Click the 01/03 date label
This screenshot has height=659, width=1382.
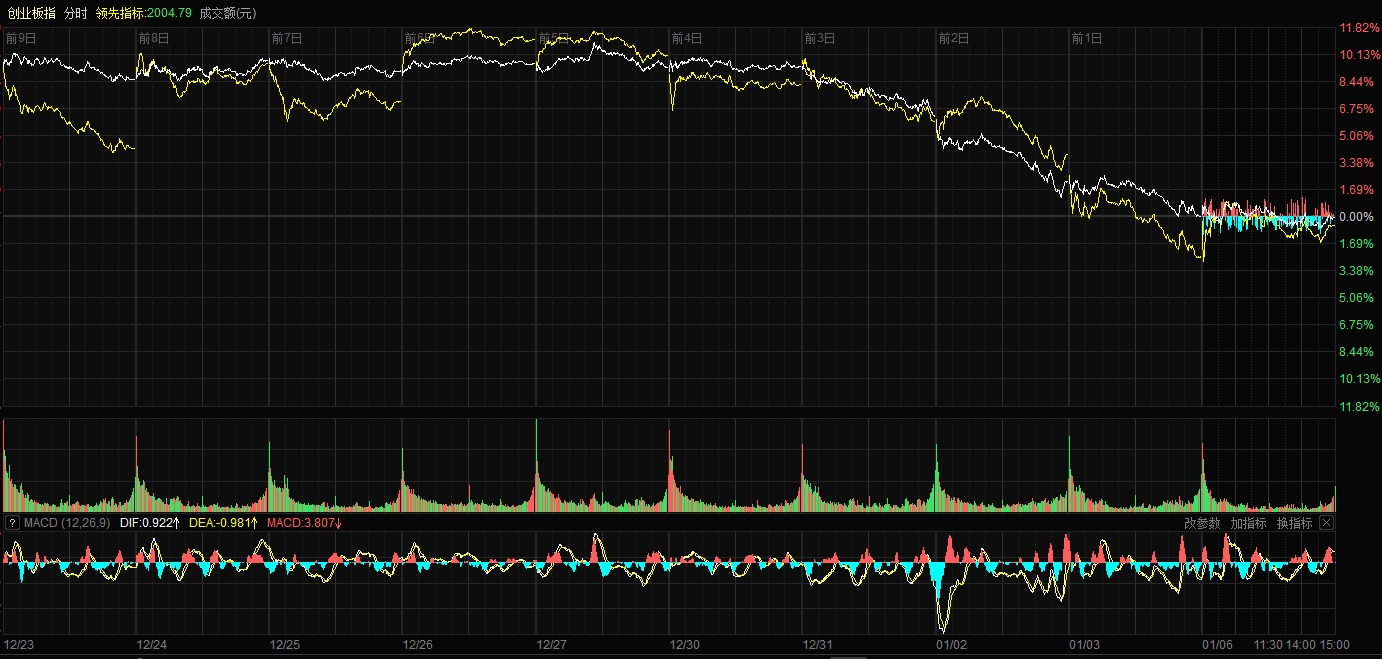(x=1085, y=645)
